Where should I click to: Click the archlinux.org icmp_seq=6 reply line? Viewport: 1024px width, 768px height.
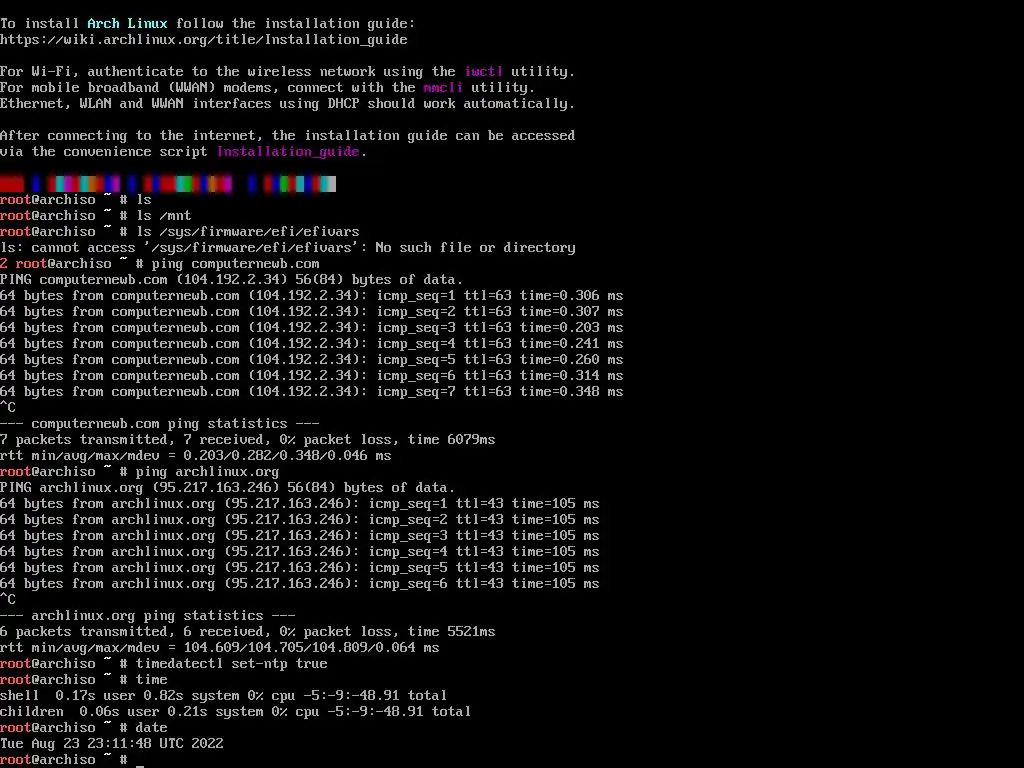pos(300,584)
